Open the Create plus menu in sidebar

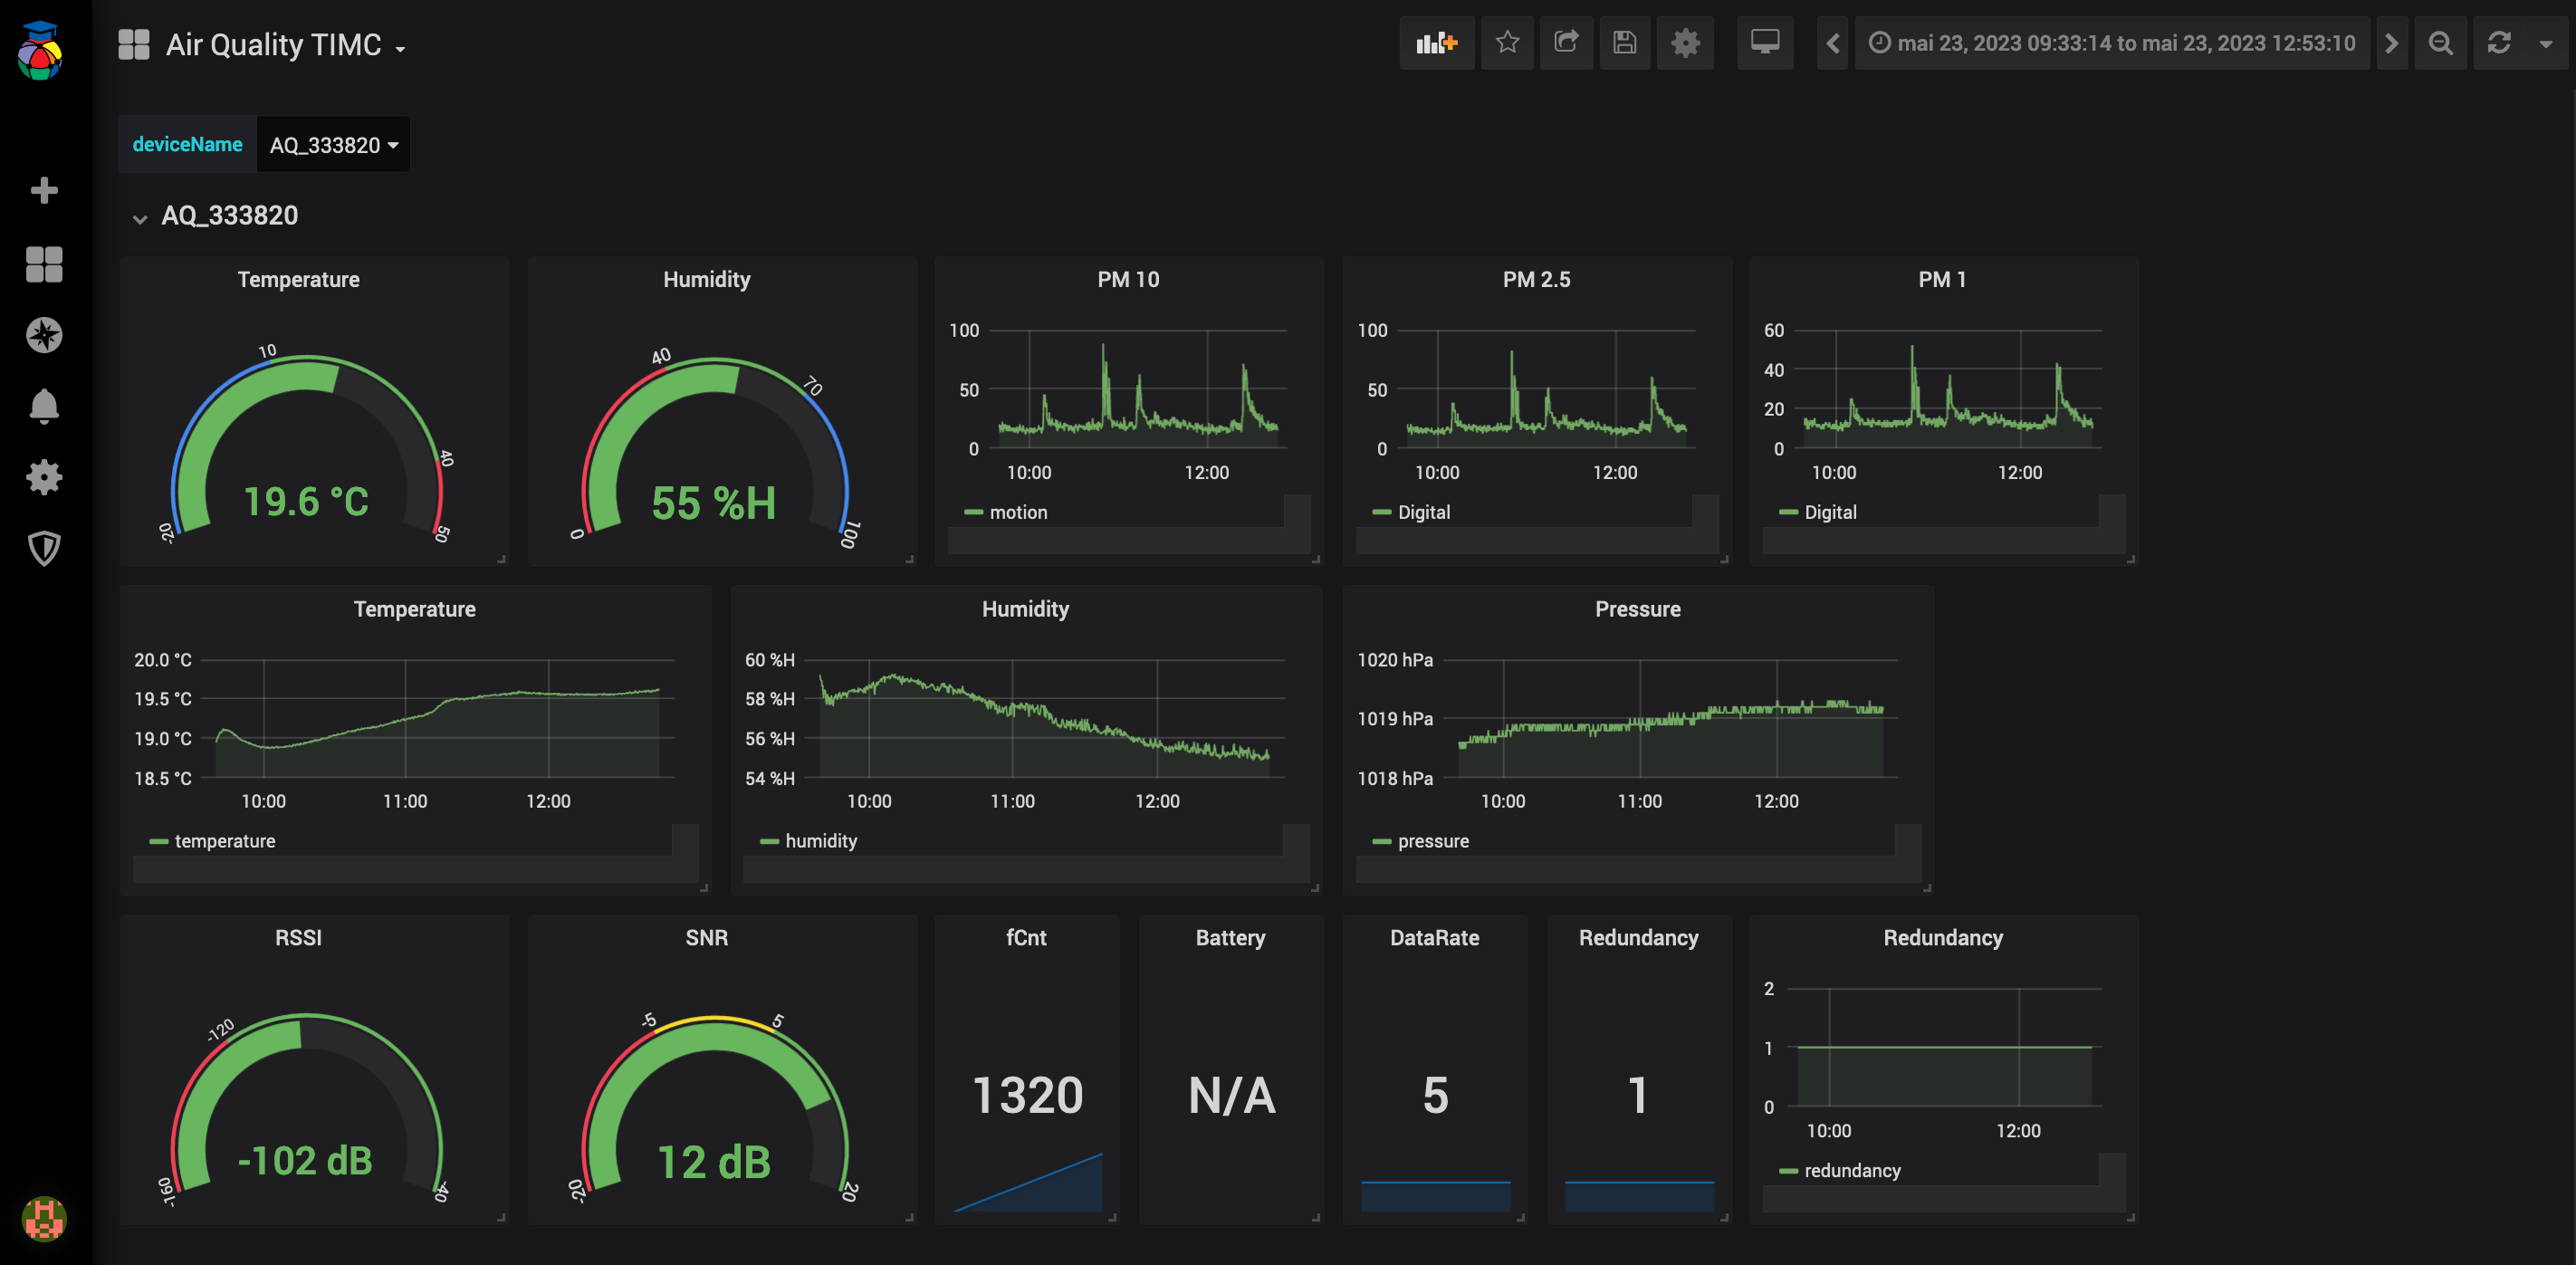[x=44, y=190]
